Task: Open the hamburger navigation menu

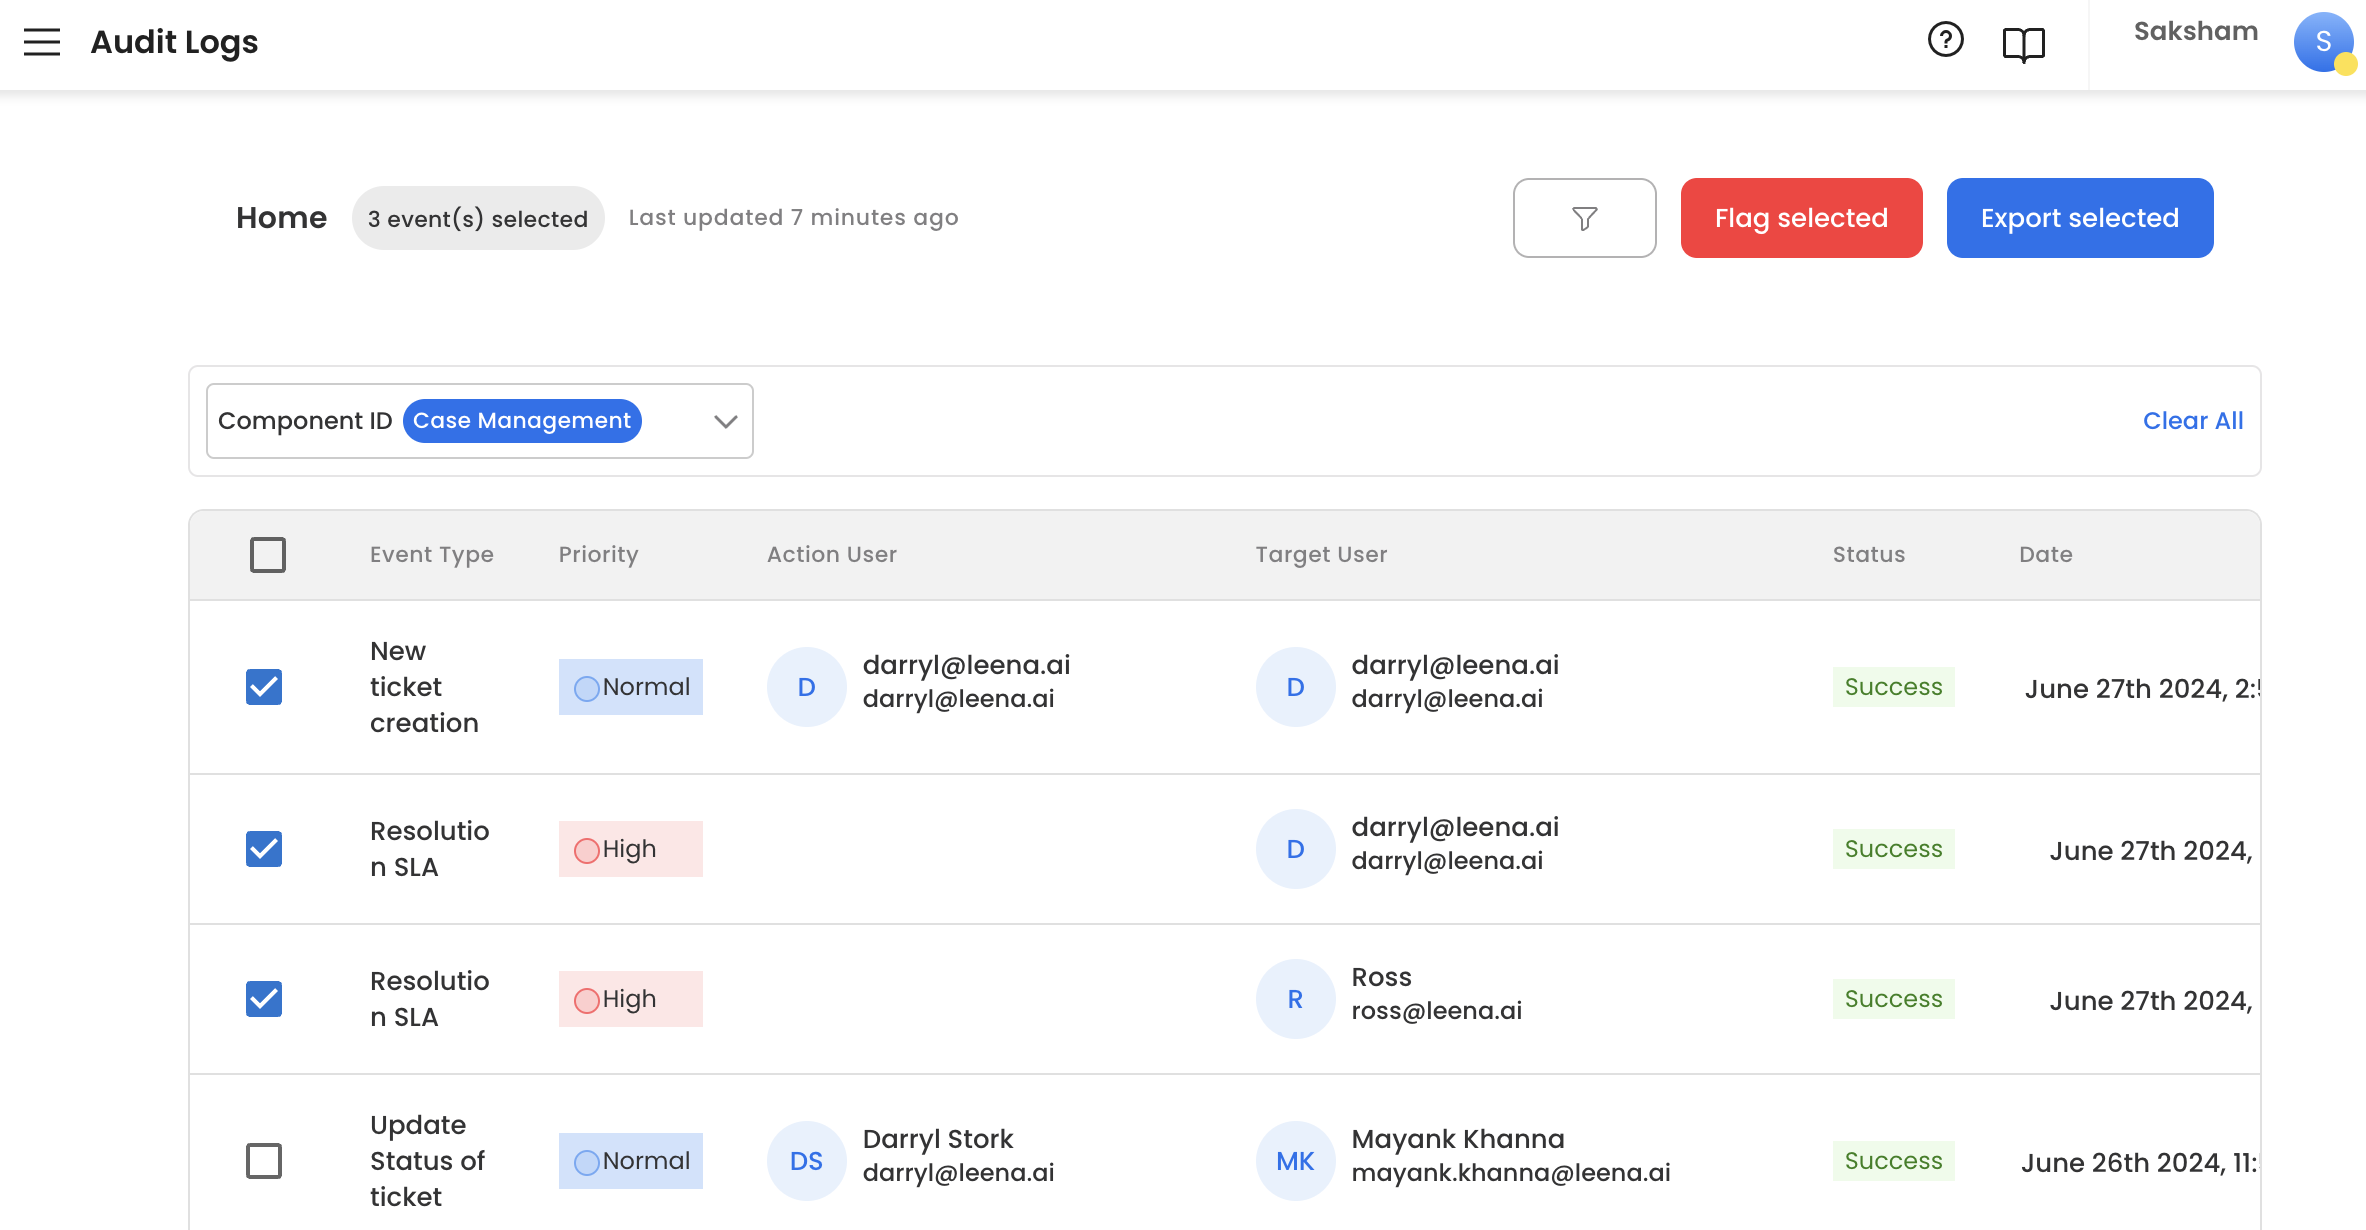Action: pos(42,42)
